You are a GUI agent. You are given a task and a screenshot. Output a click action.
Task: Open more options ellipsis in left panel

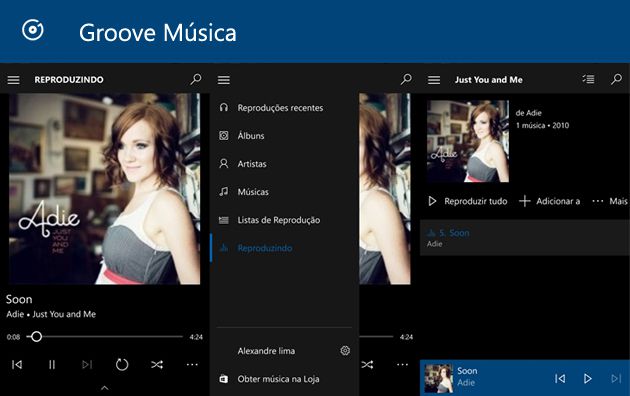pyautogui.click(x=192, y=365)
